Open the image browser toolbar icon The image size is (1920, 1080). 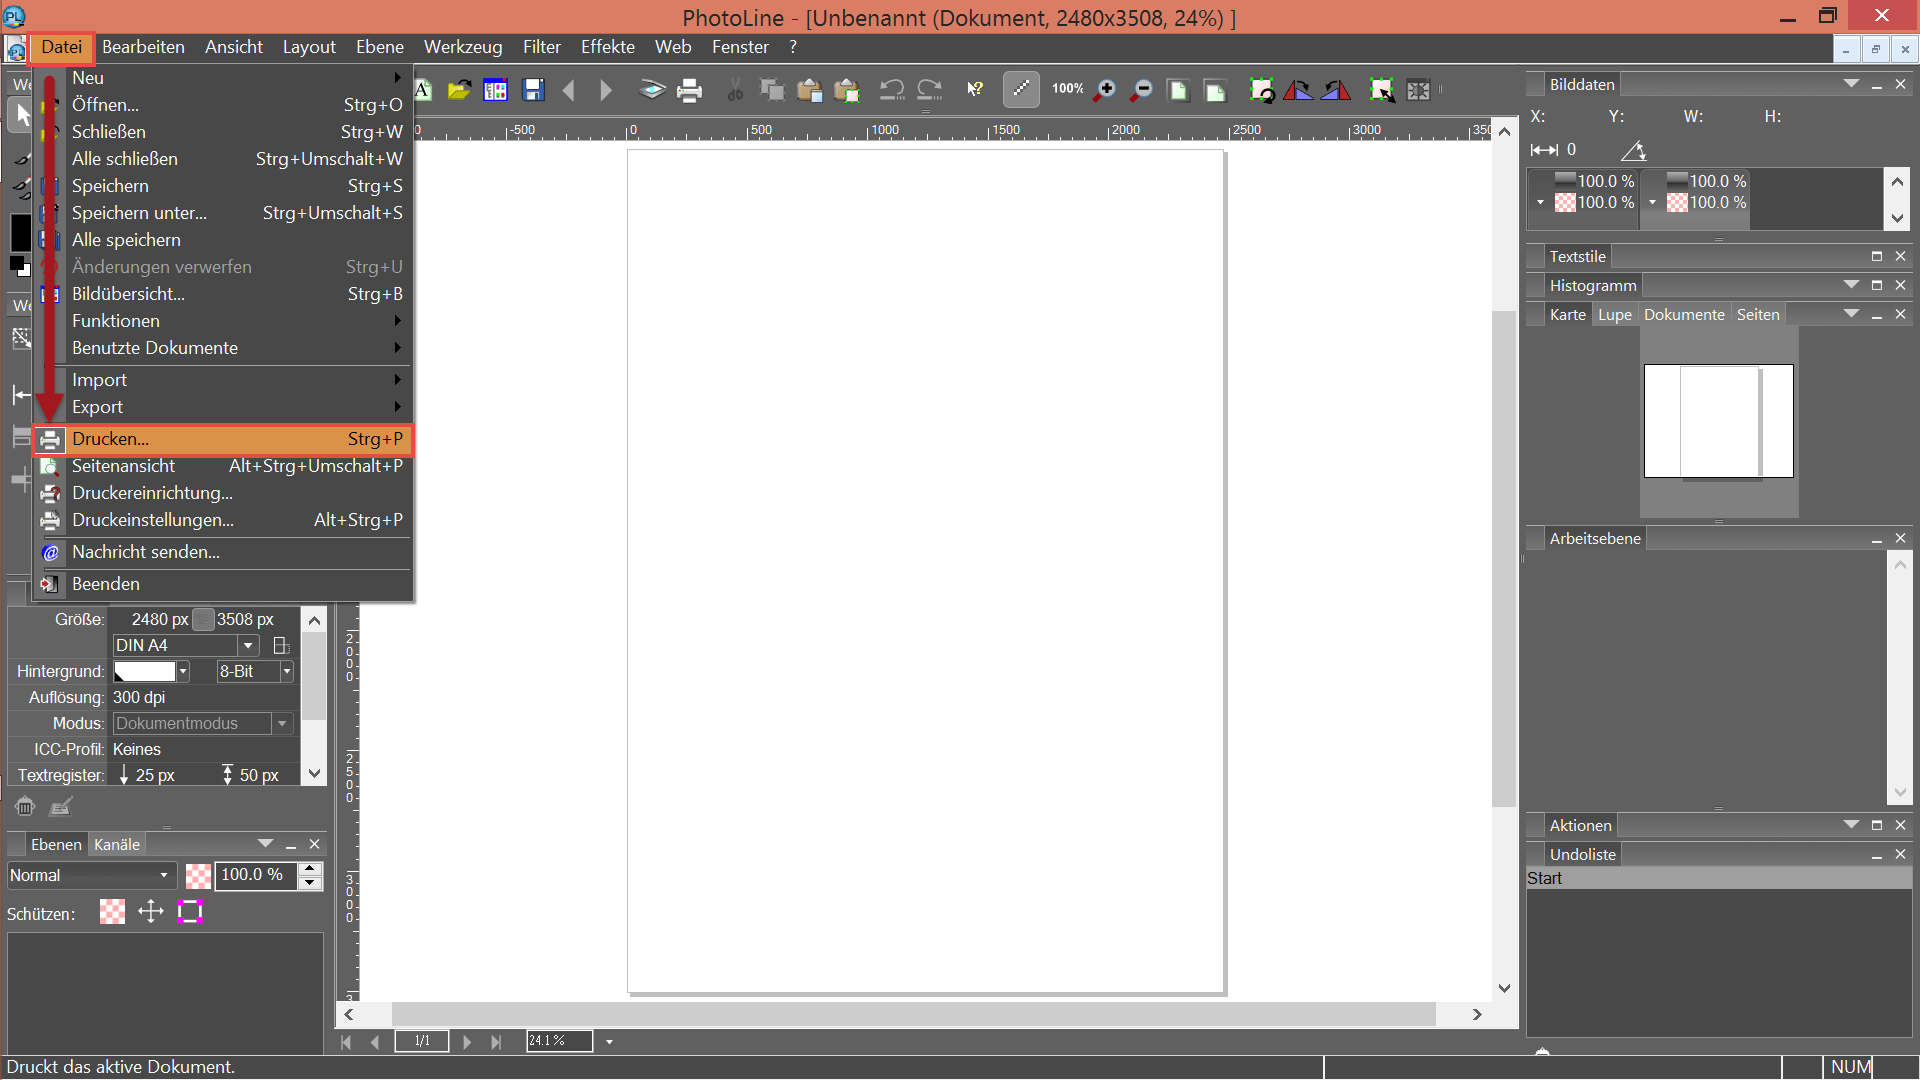(x=496, y=90)
